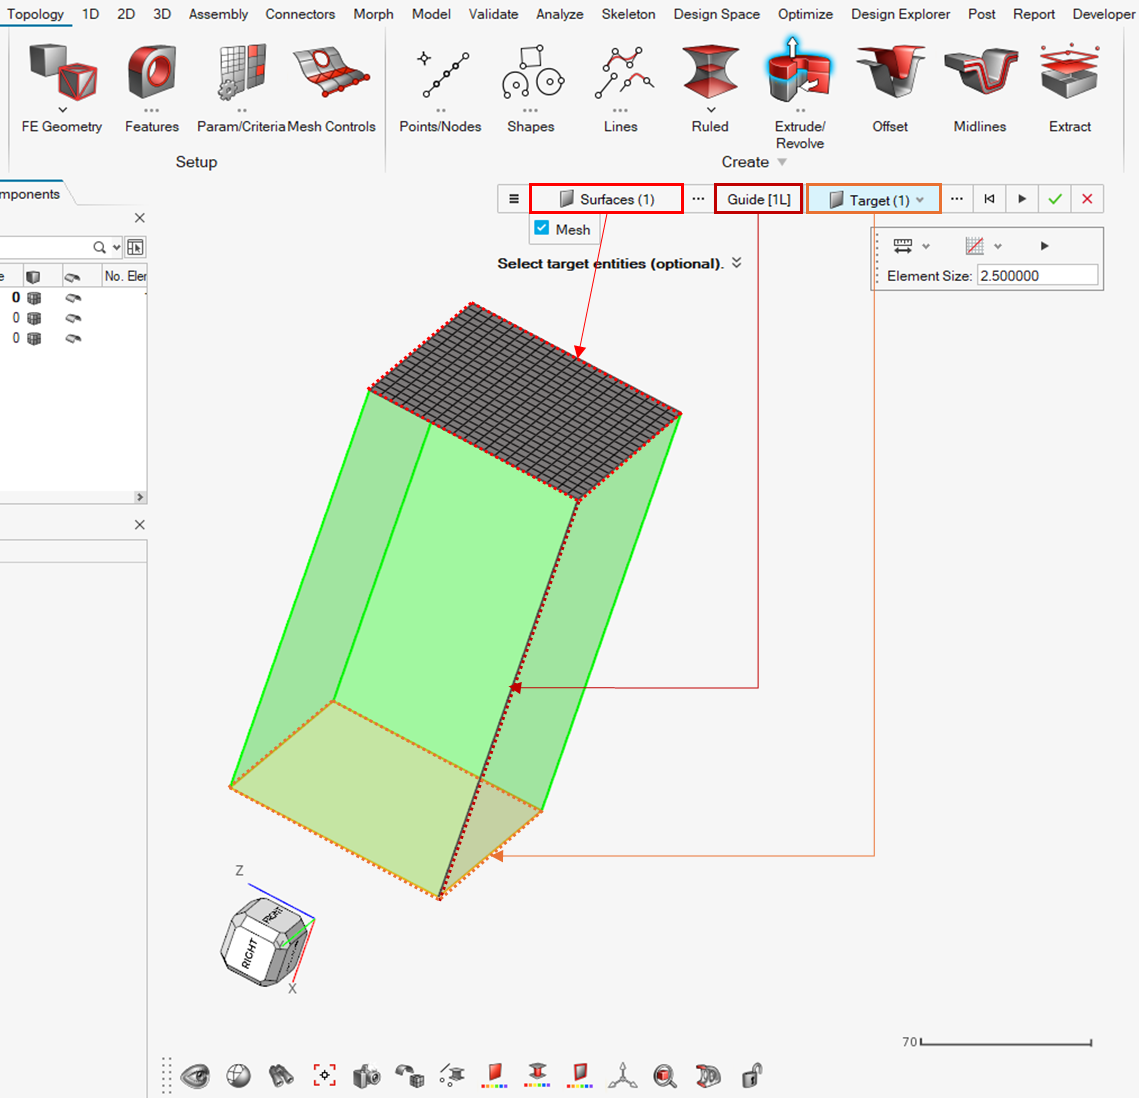Screen dimensions: 1139x1098
Task: Expand the Create group arrow
Action: point(782,162)
